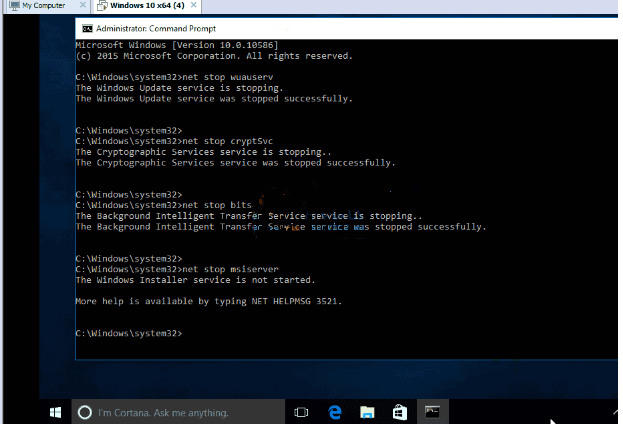This screenshot has height=424, width=623.
Task: Close the My Computer tab
Action: (82, 5)
